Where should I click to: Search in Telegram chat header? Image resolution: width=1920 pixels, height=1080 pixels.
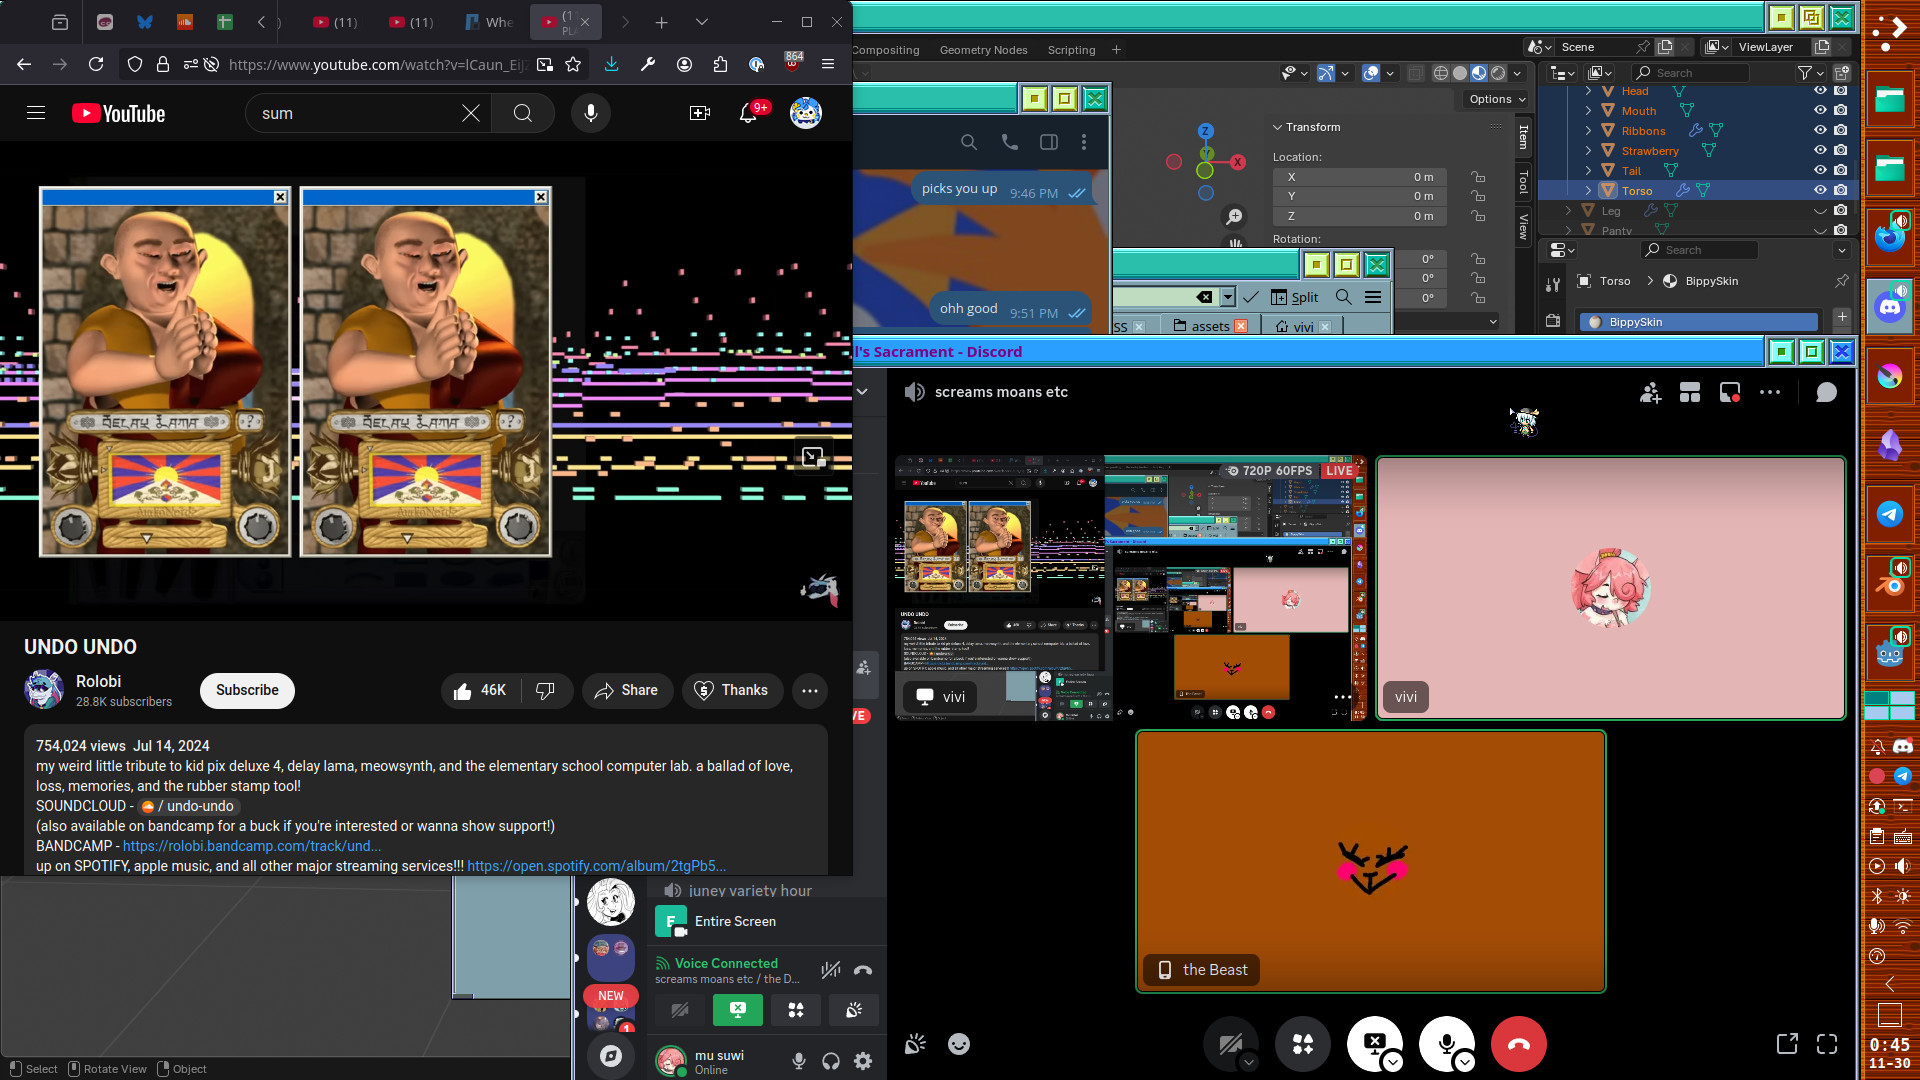pos(968,142)
